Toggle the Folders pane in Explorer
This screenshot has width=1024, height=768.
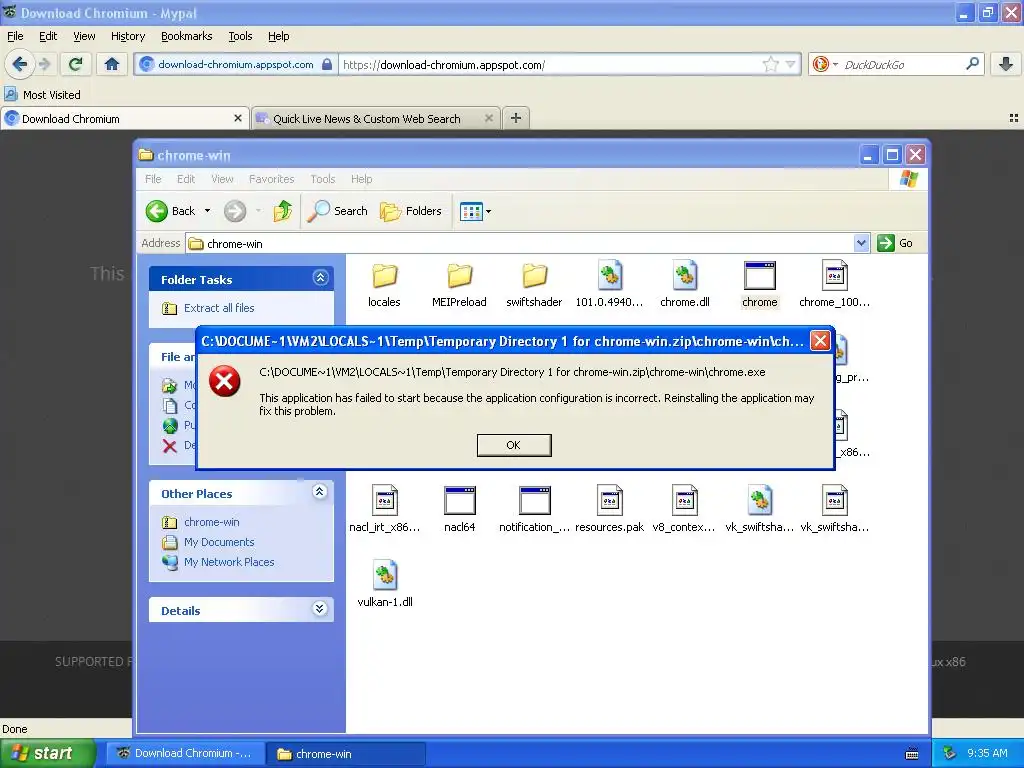click(411, 211)
